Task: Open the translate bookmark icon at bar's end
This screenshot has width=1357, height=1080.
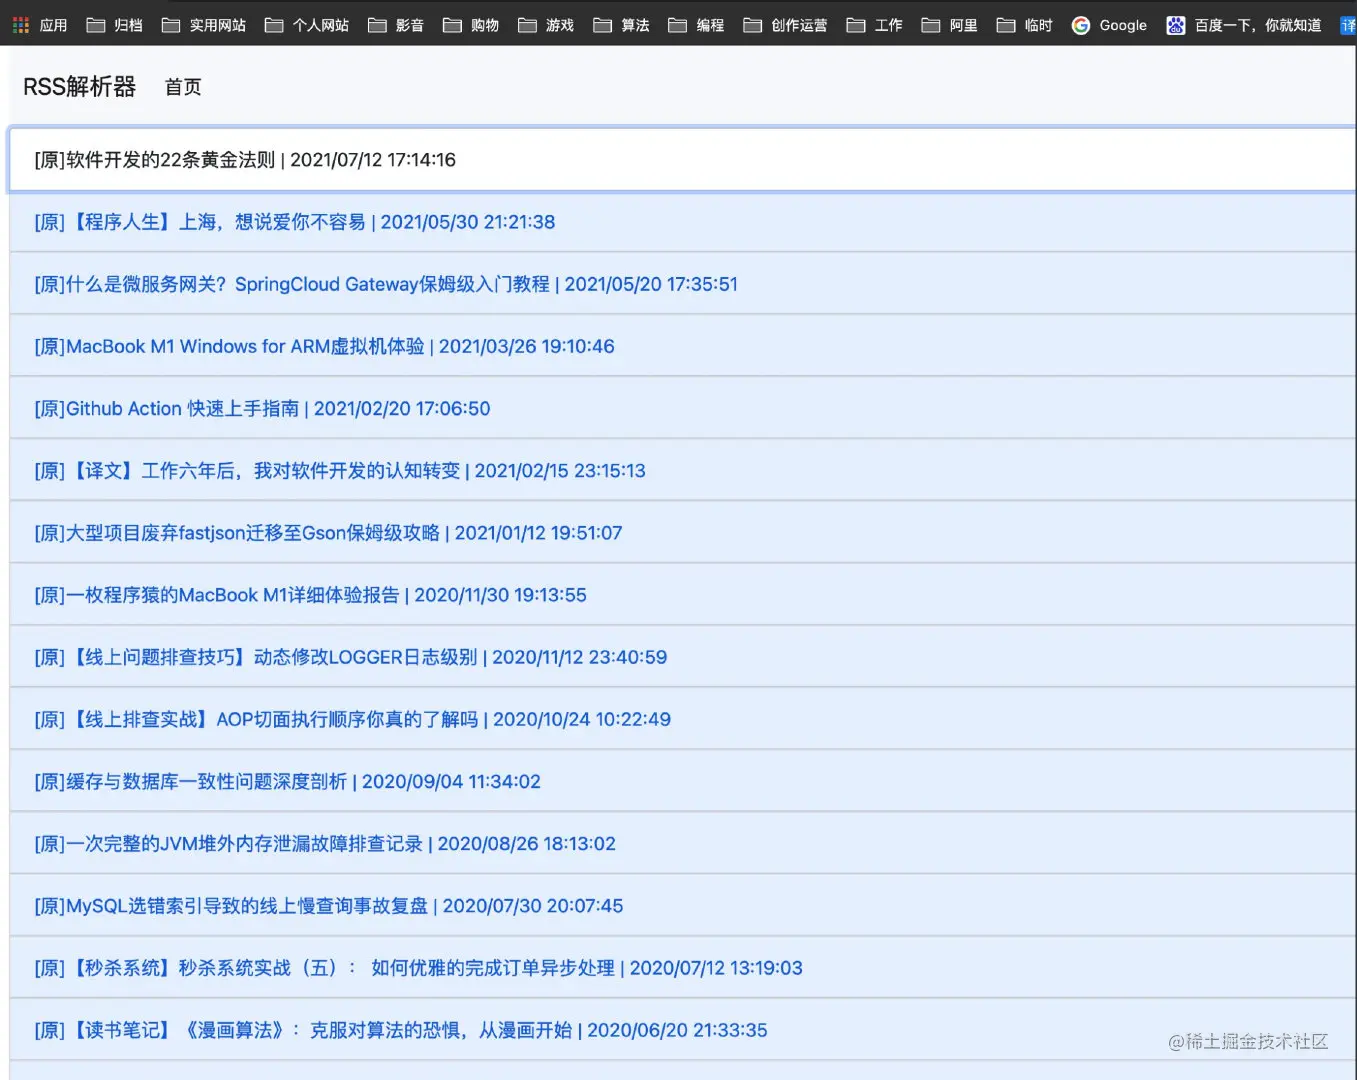Action: 1348,25
